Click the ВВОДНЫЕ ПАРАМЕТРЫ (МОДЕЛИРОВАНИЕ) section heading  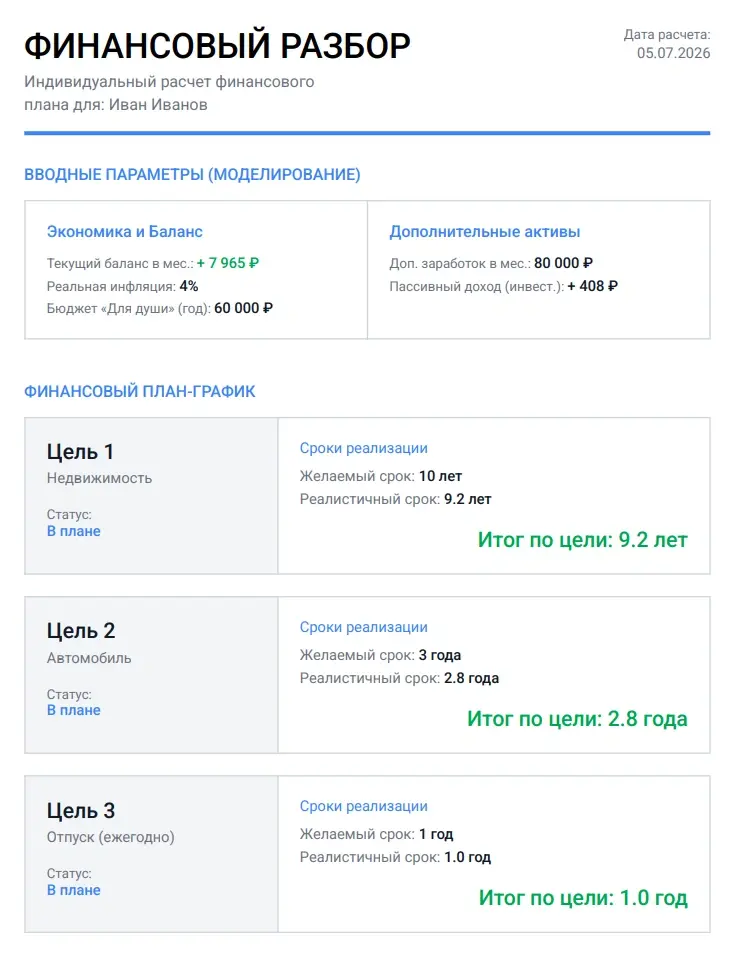pos(192,175)
